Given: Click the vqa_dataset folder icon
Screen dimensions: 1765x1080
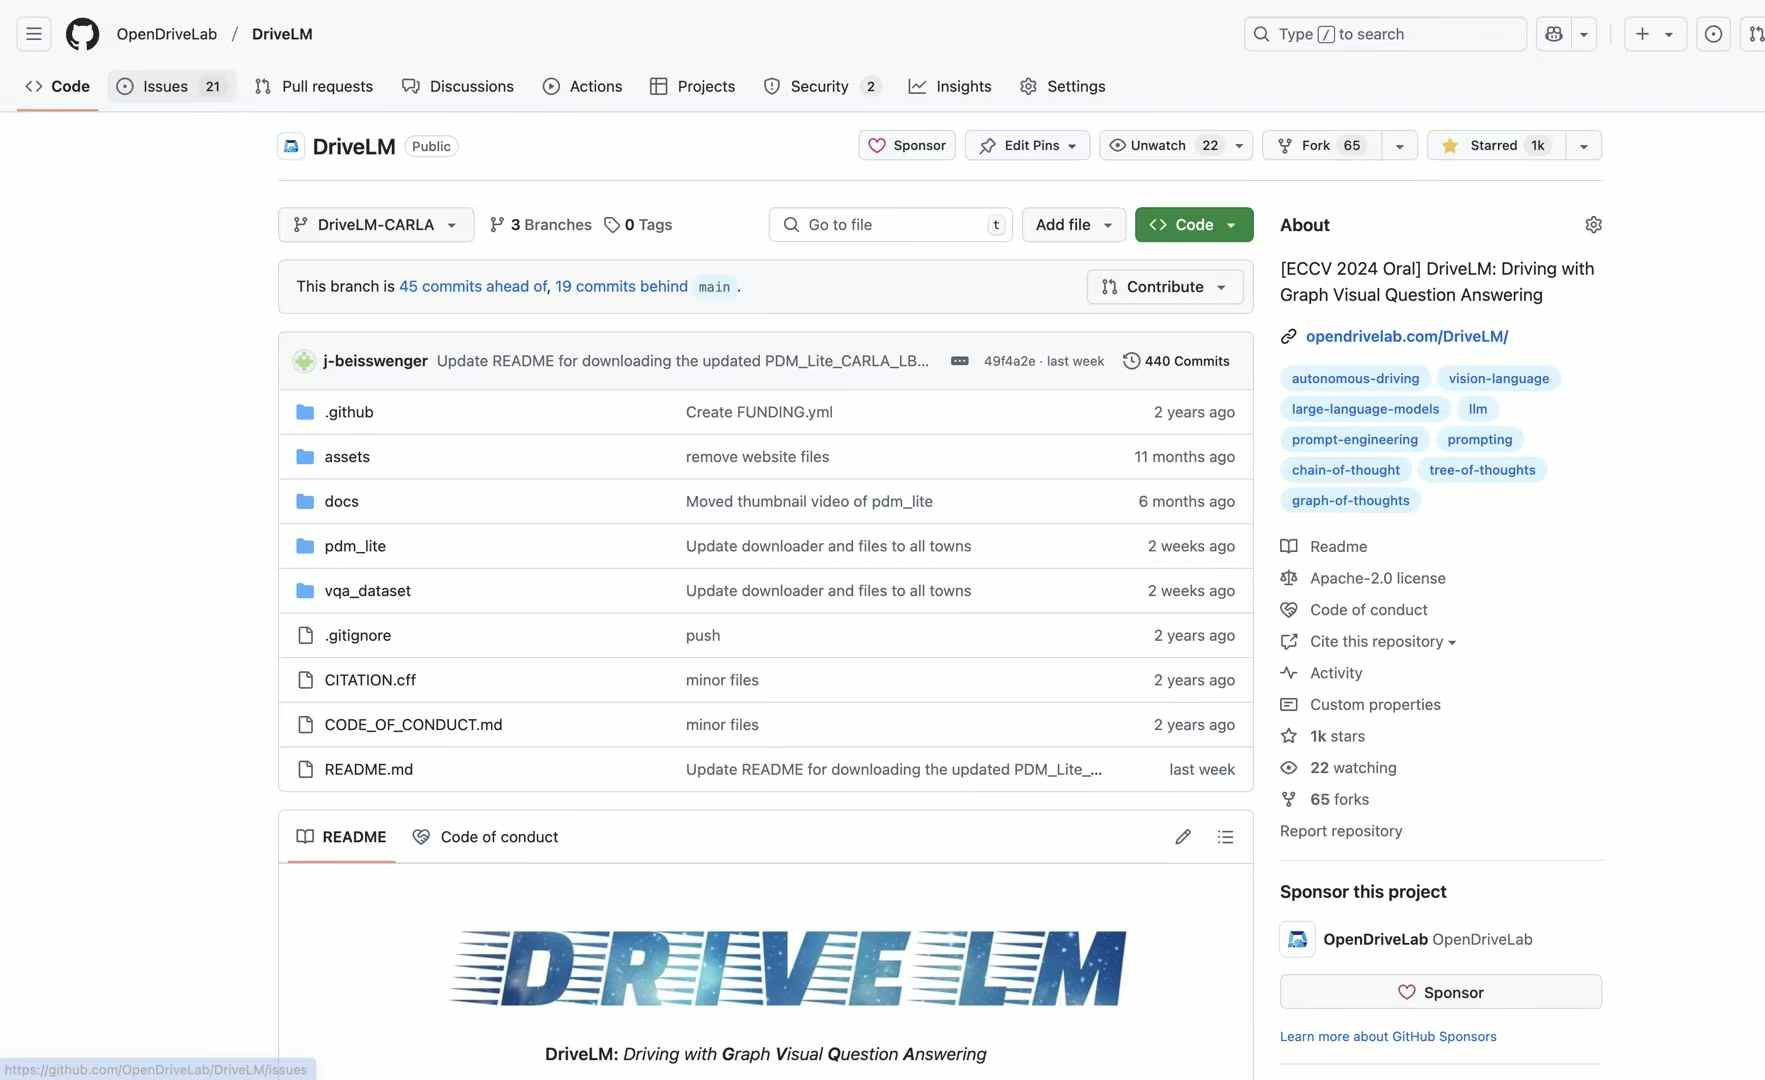Looking at the screenshot, I should tap(305, 591).
